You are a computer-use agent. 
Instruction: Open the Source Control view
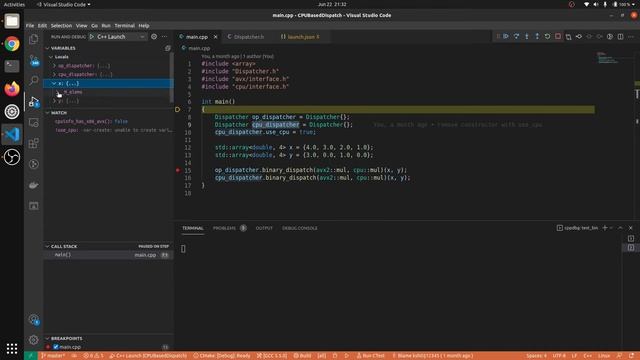click(34, 60)
